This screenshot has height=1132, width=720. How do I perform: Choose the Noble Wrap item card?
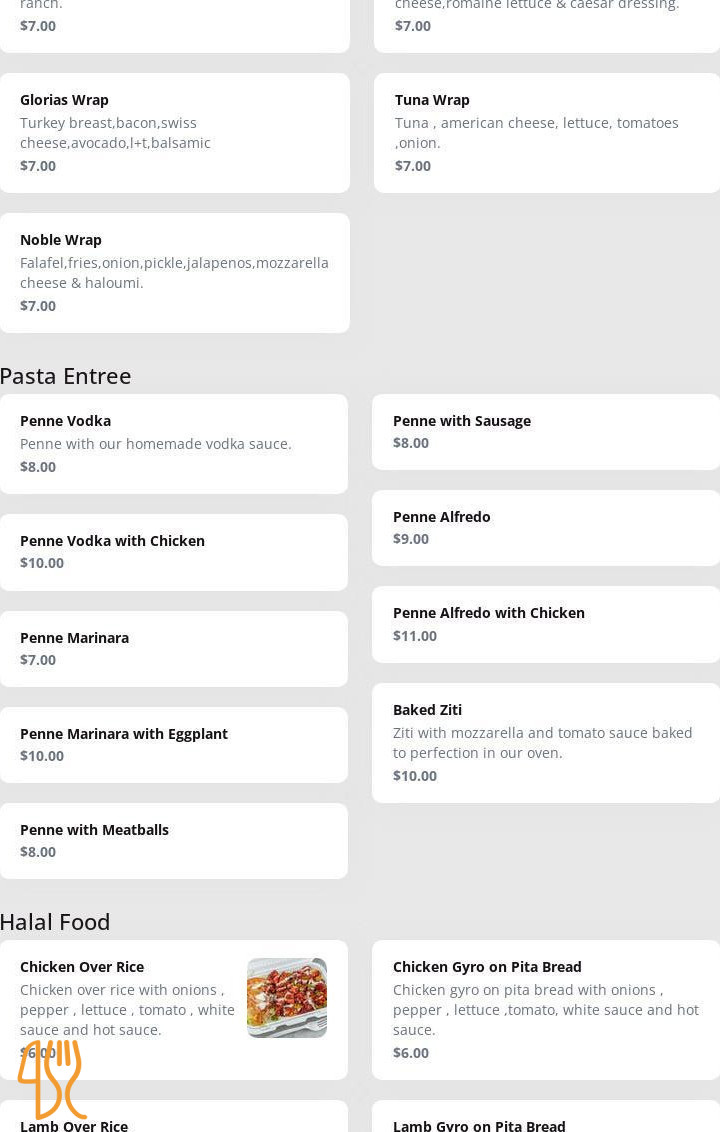coord(174,272)
